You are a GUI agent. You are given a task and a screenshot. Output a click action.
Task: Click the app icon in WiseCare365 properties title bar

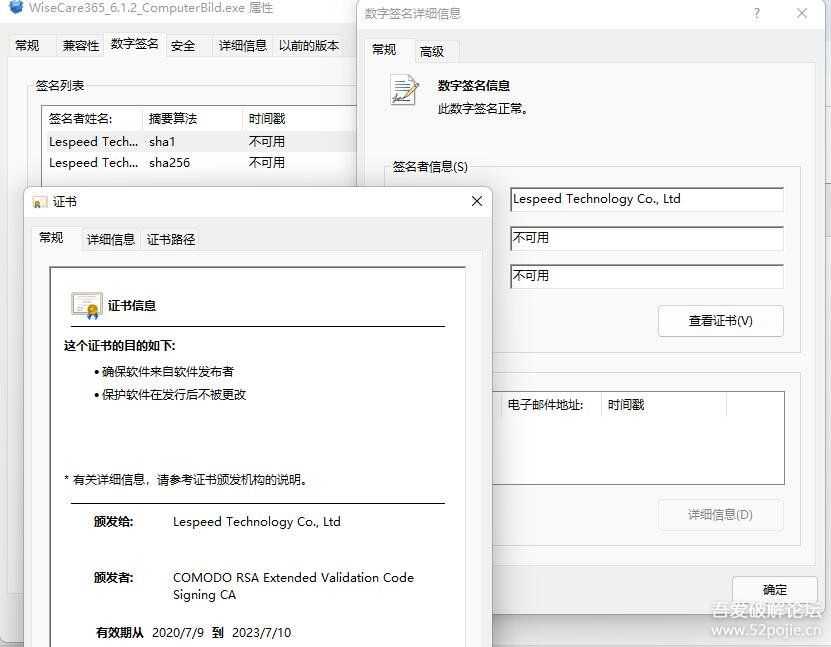pyautogui.click(x=14, y=7)
